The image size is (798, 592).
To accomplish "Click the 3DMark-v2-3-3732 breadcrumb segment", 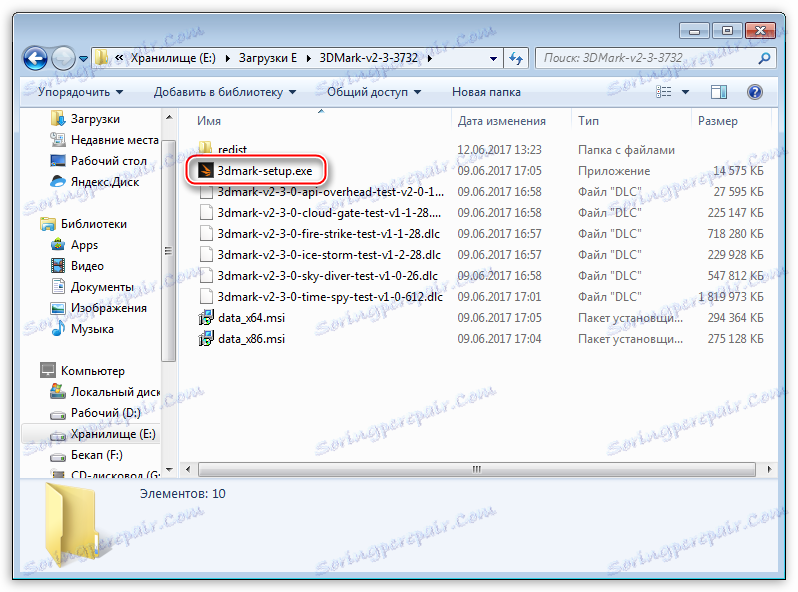I will pyautogui.click(x=368, y=58).
